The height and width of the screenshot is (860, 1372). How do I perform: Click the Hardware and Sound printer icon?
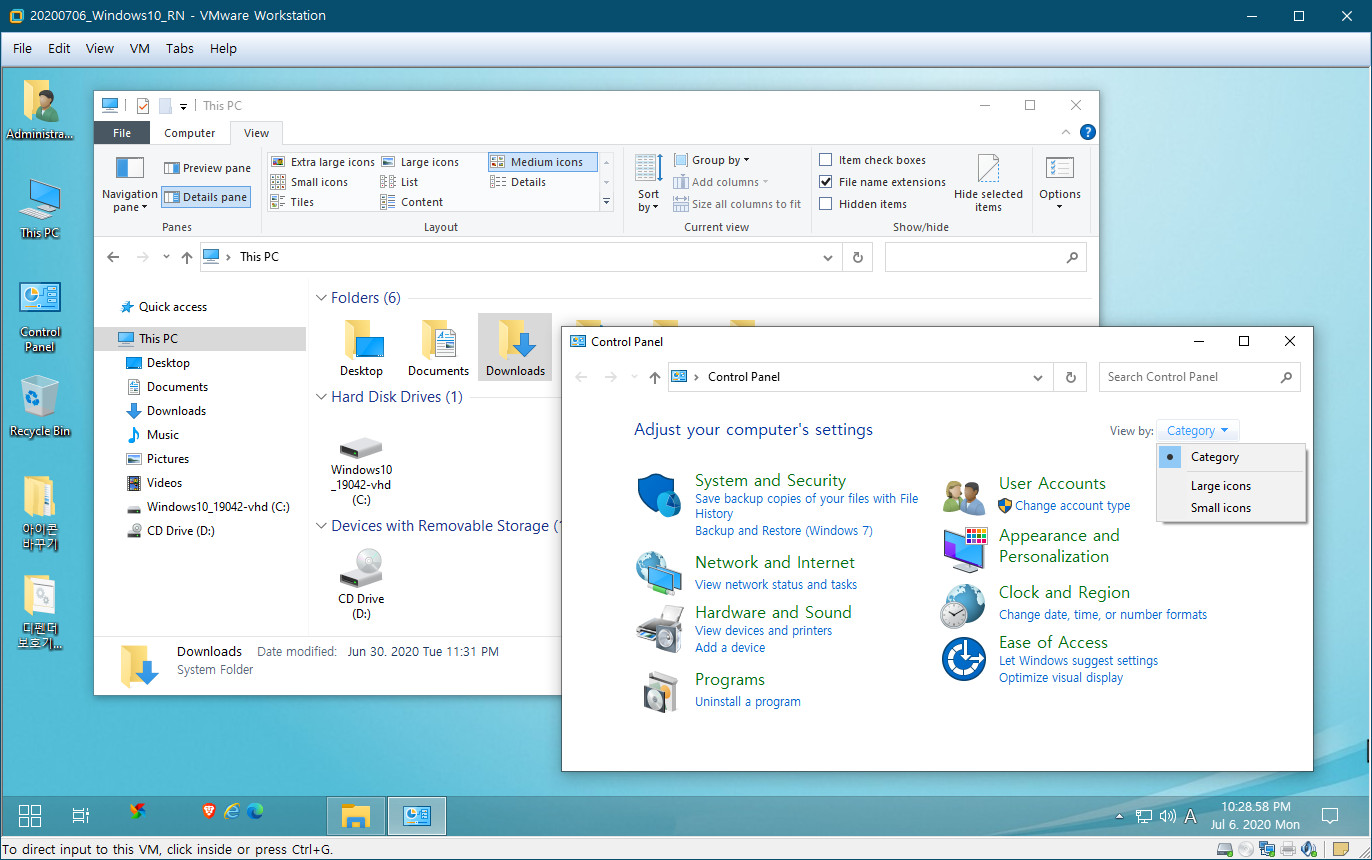(658, 629)
